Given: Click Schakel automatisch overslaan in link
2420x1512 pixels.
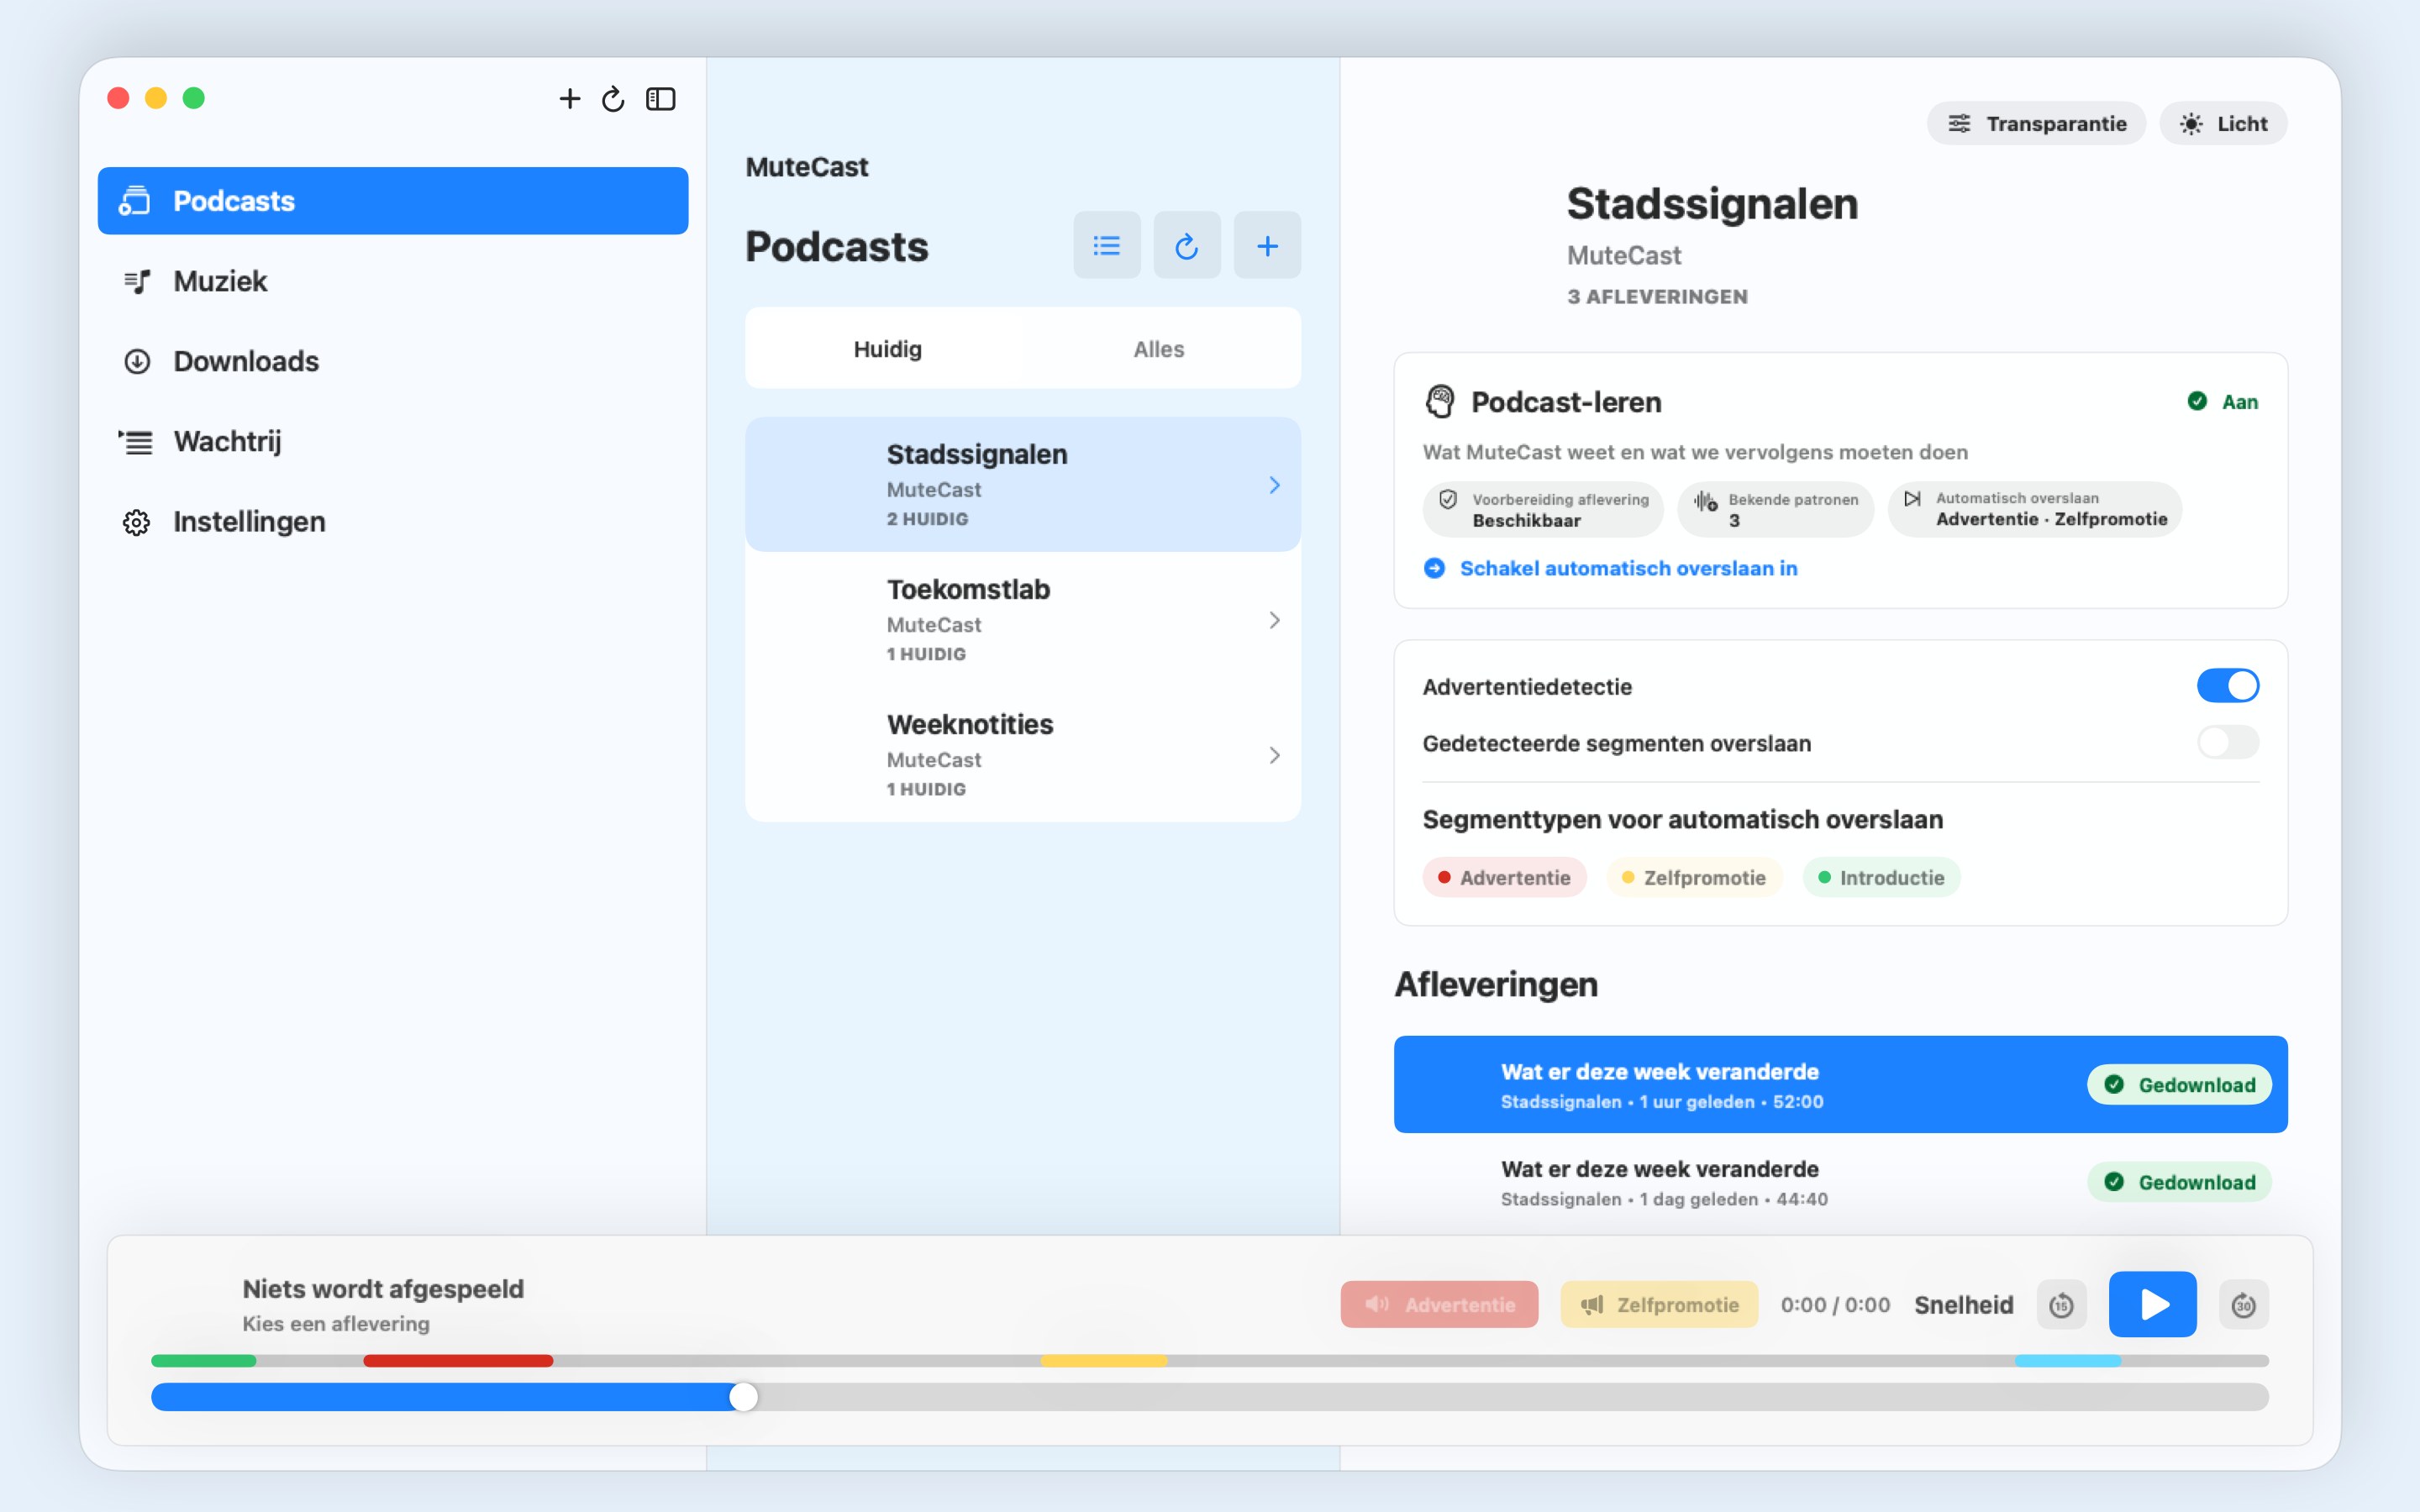Looking at the screenshot, I should point(1610,568).
